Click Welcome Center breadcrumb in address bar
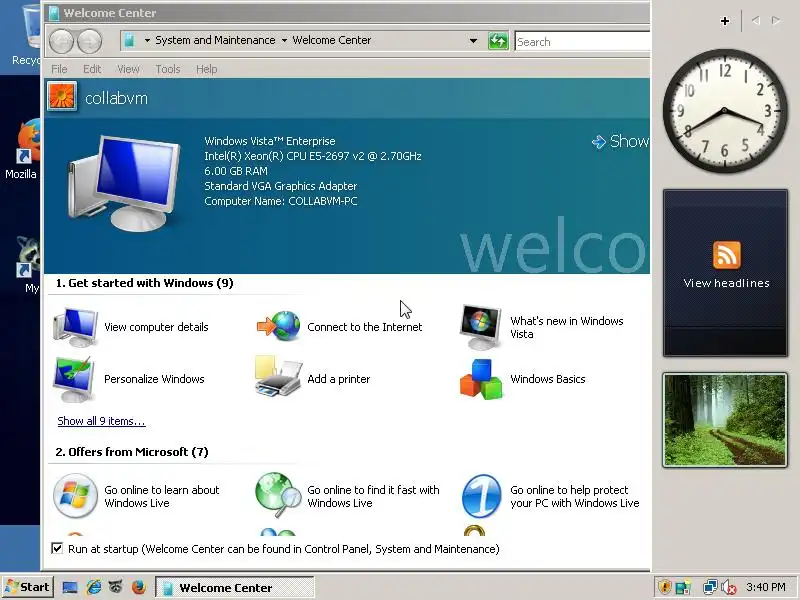This screenshot has width=800, height=600. pyautogui.click(x=332, y=40)
